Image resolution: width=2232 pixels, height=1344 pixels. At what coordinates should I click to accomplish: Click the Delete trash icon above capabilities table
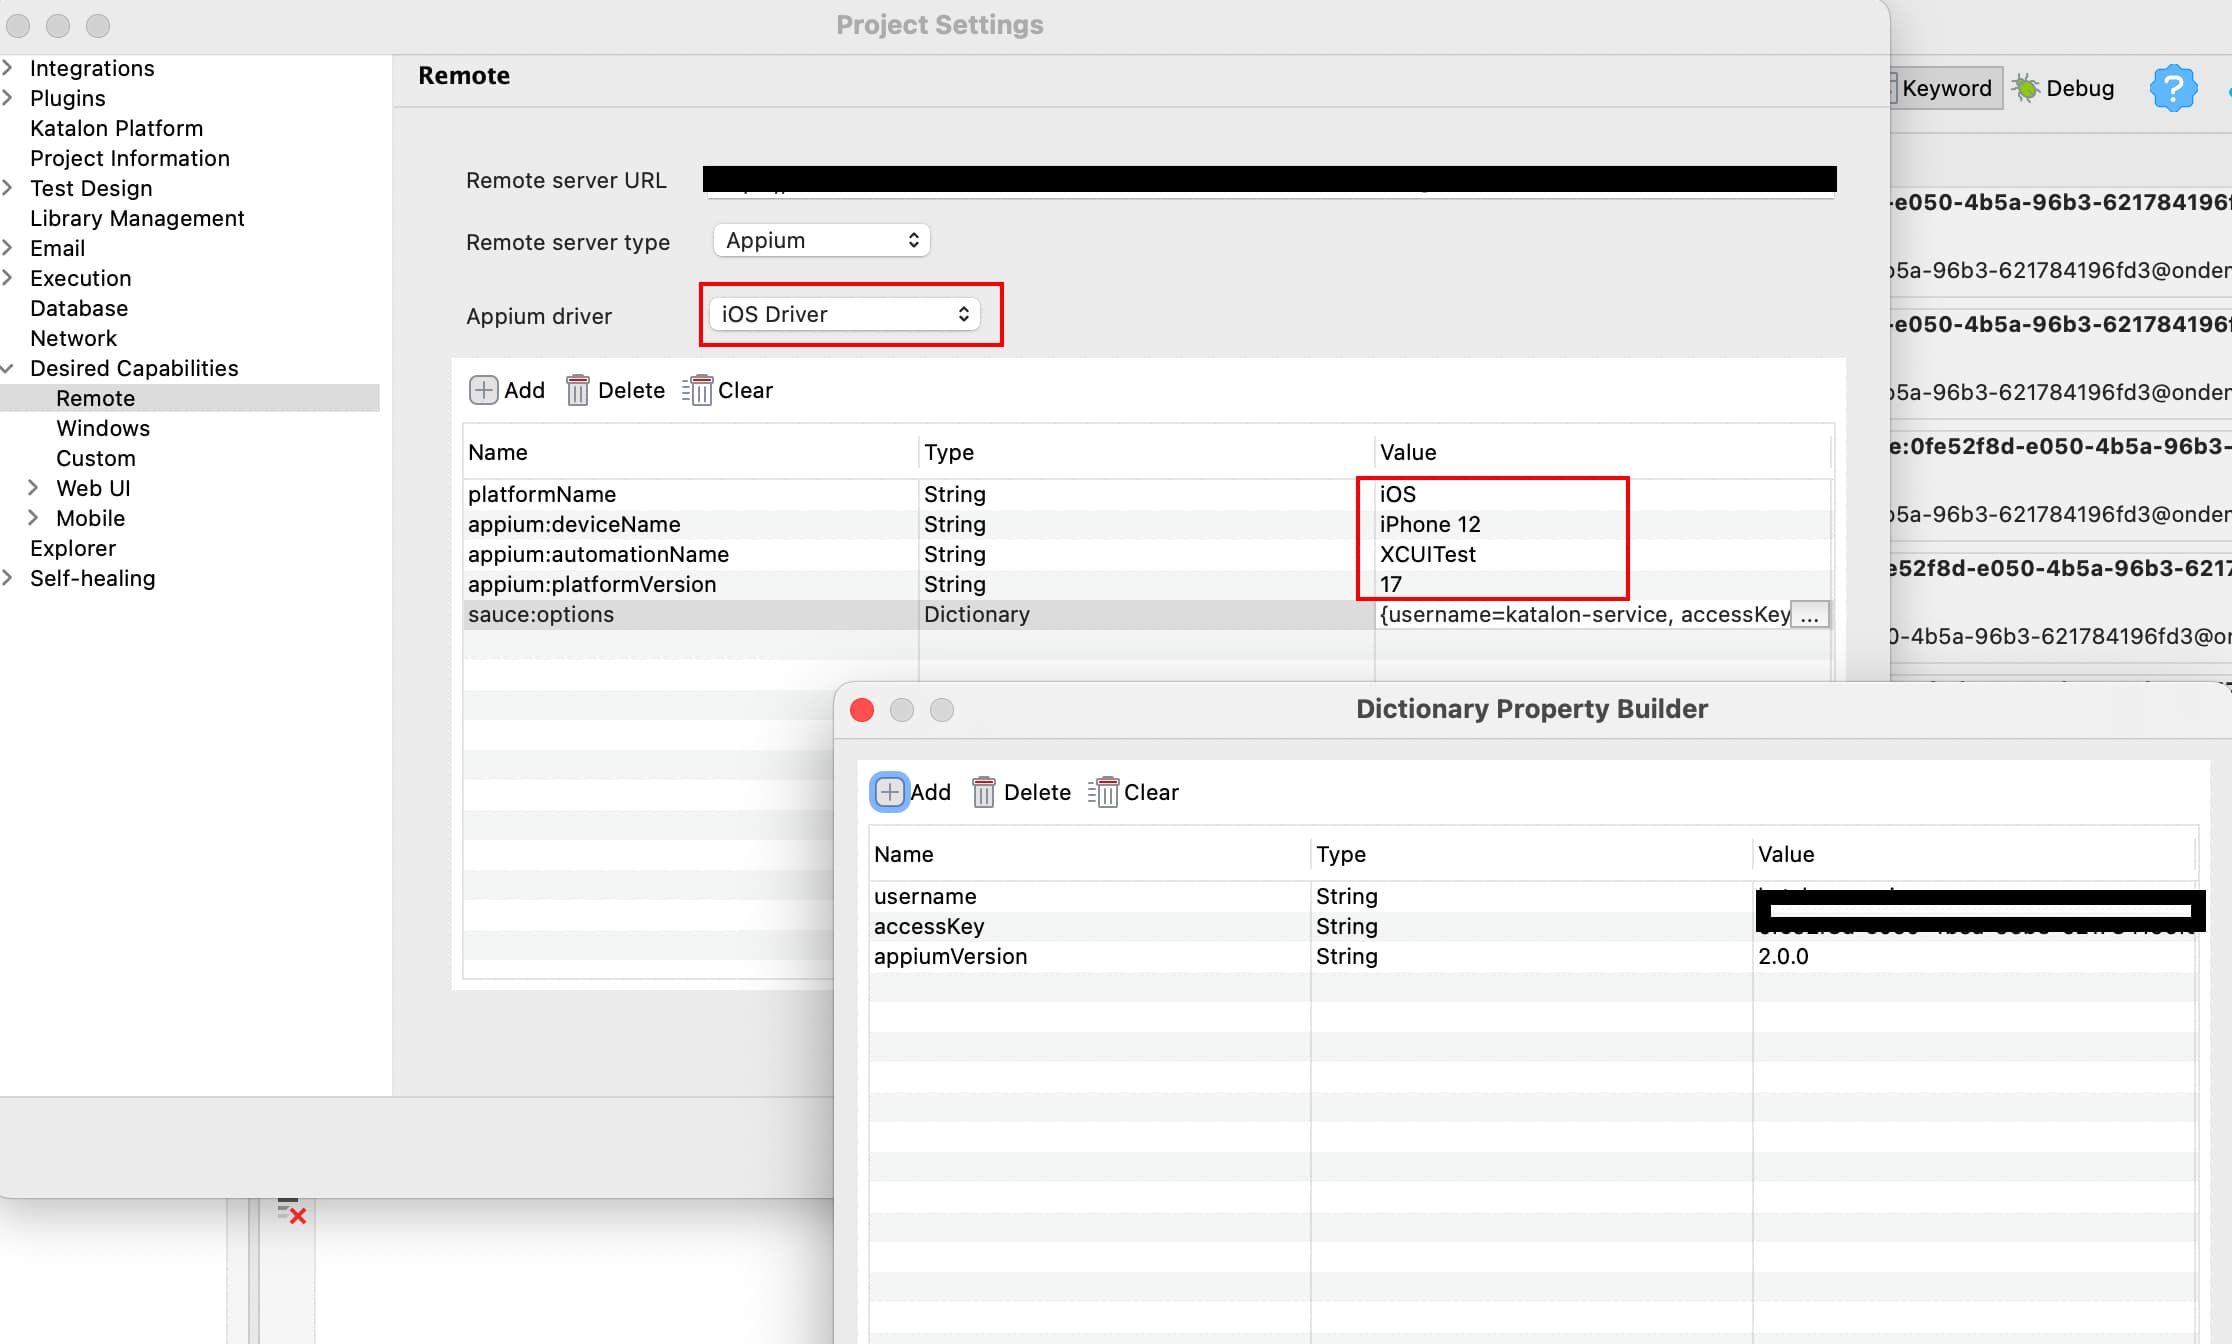coord(578,390)
